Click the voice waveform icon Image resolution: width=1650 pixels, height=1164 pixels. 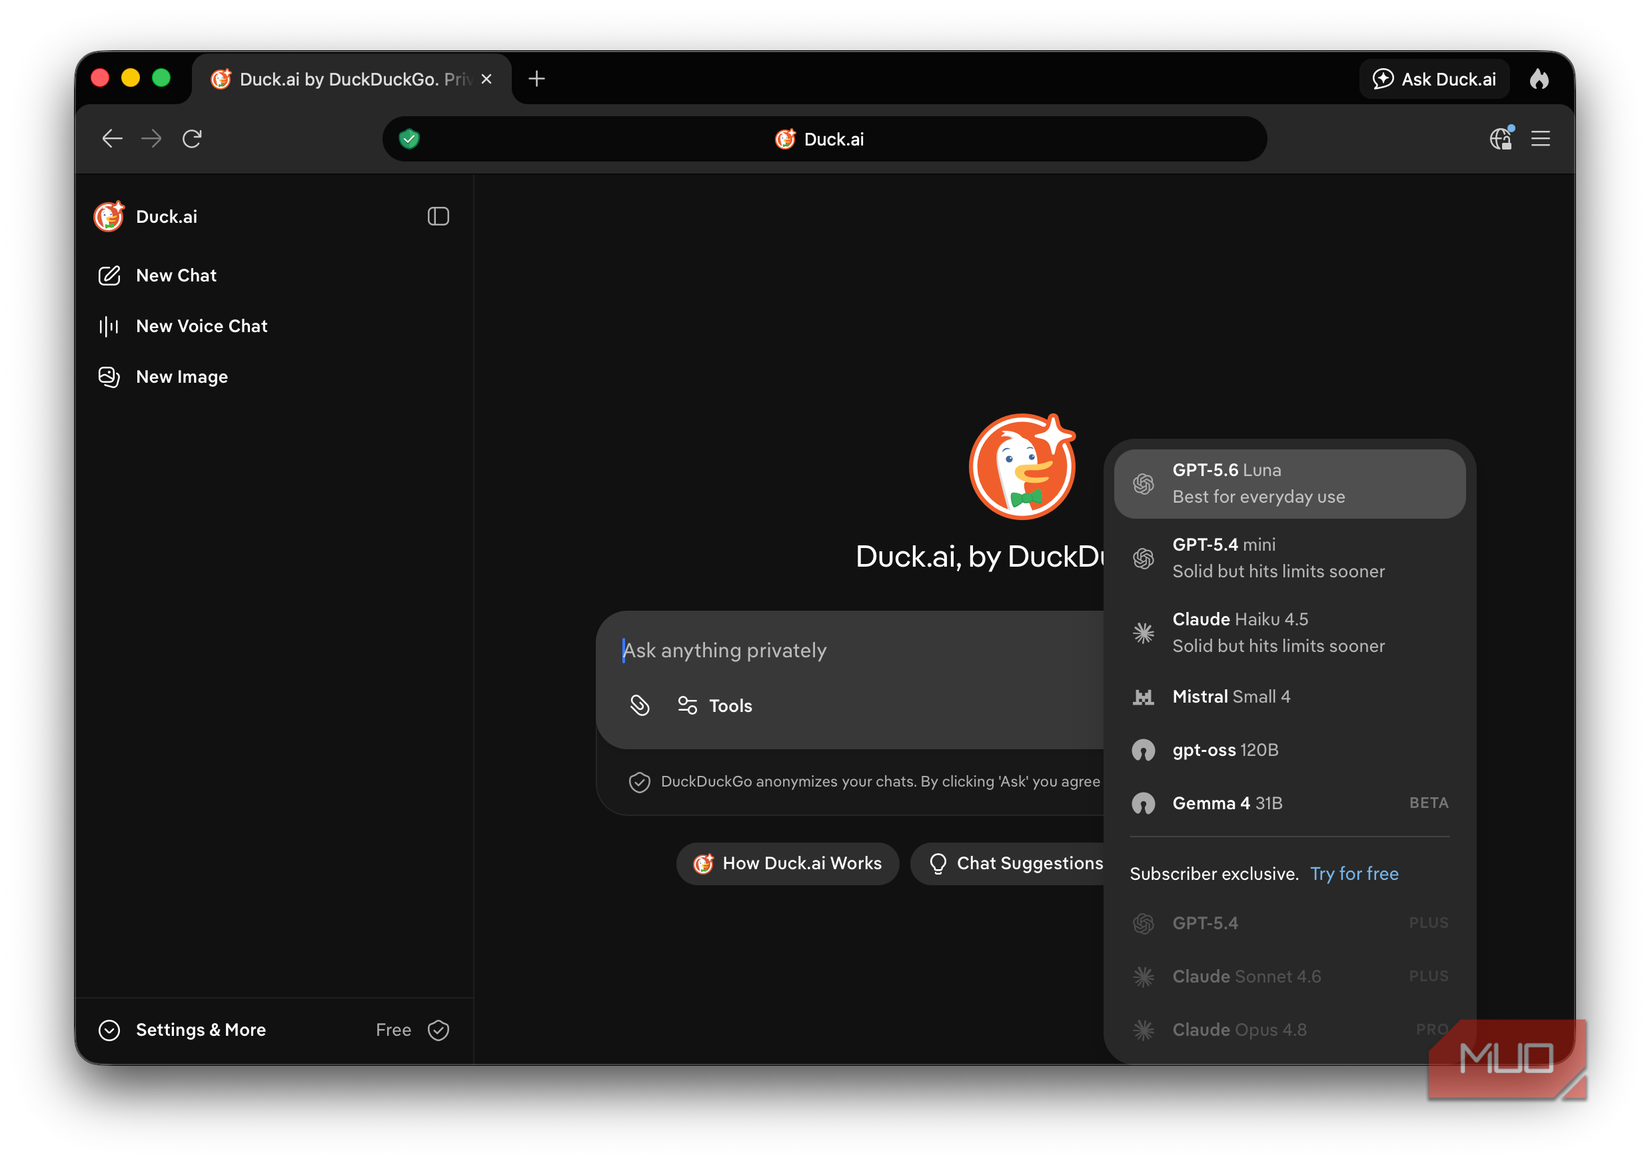coord(109,326)
